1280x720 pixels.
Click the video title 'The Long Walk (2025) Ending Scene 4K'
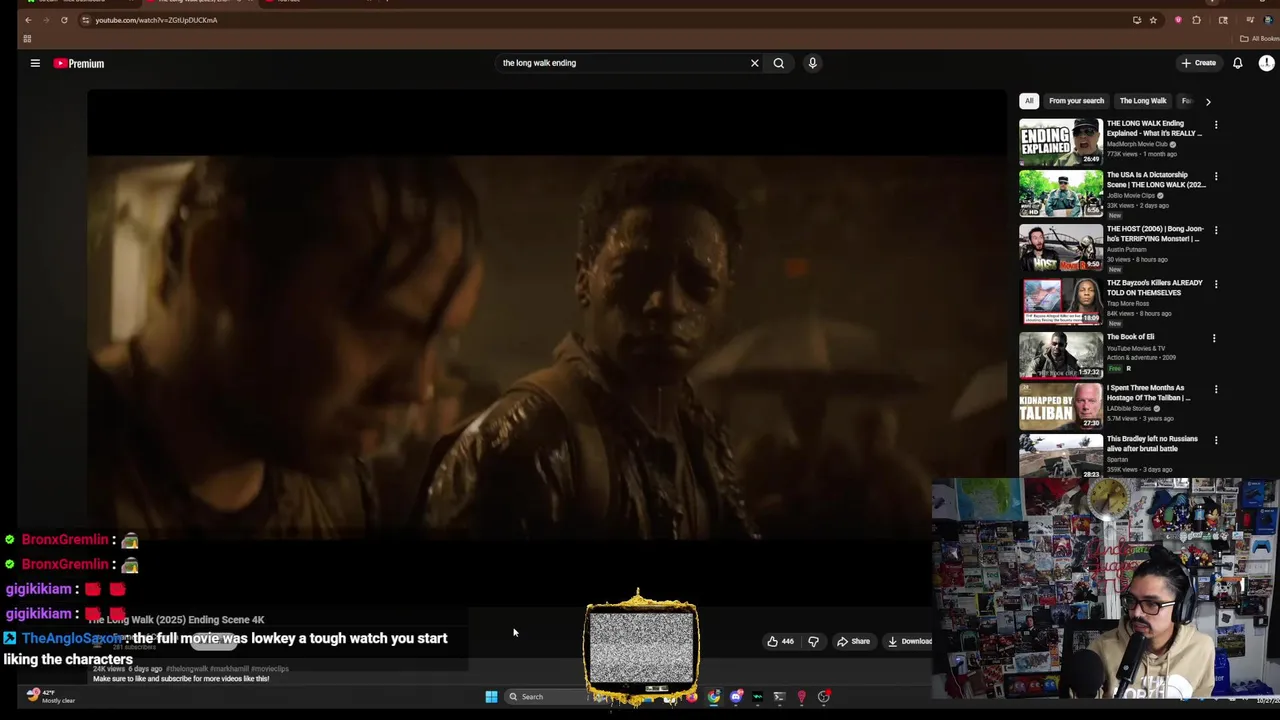(x=177, y=620)
